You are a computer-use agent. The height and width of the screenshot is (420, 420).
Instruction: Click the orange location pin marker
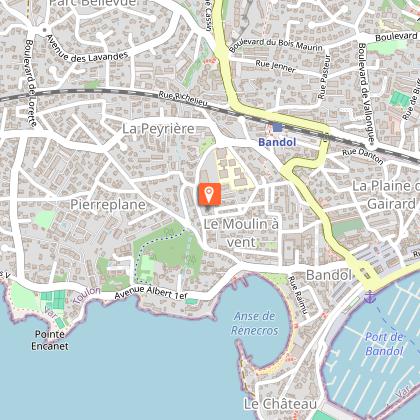point(209,194)
